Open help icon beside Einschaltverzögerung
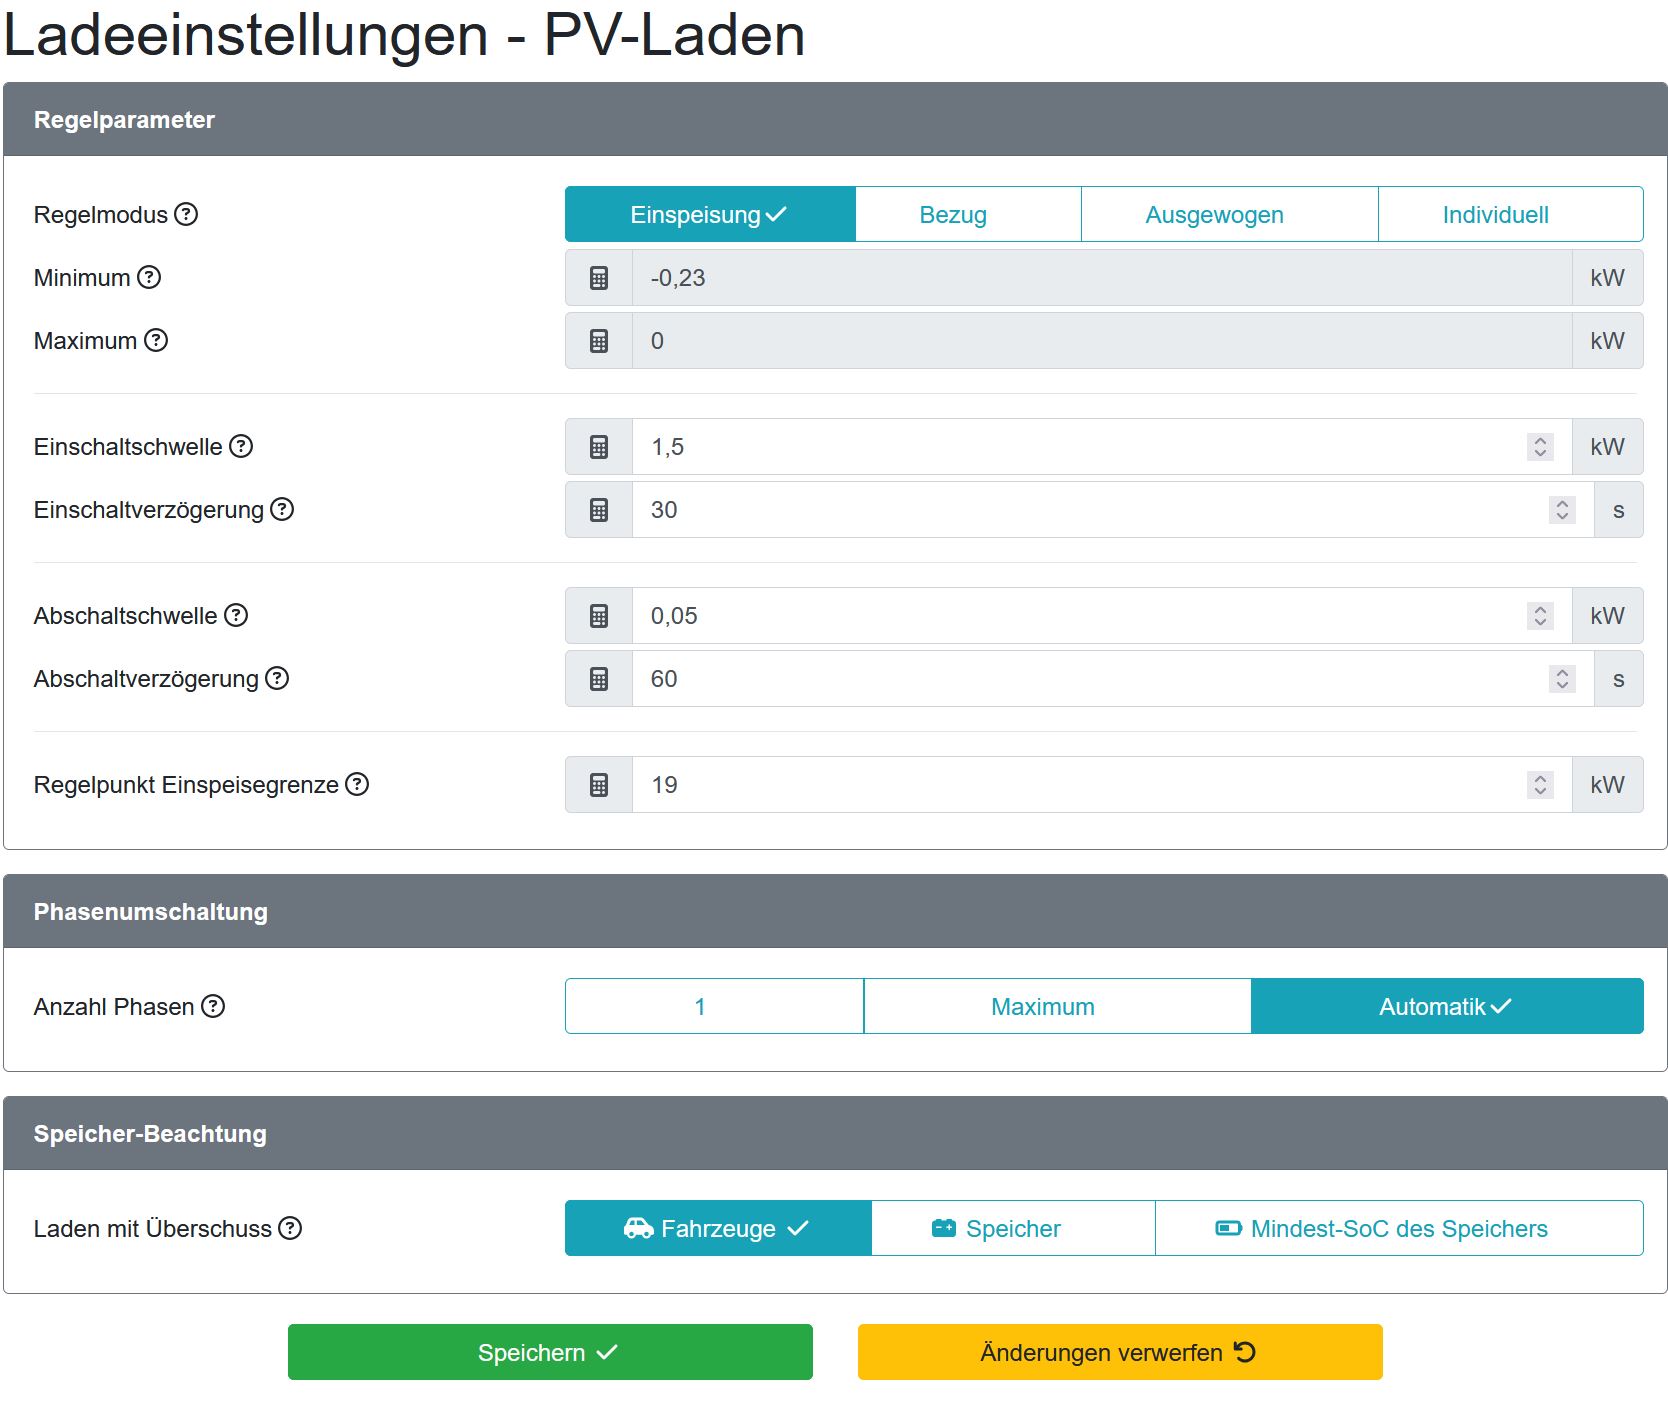The image size is (1668, 1405). (282, 509)
